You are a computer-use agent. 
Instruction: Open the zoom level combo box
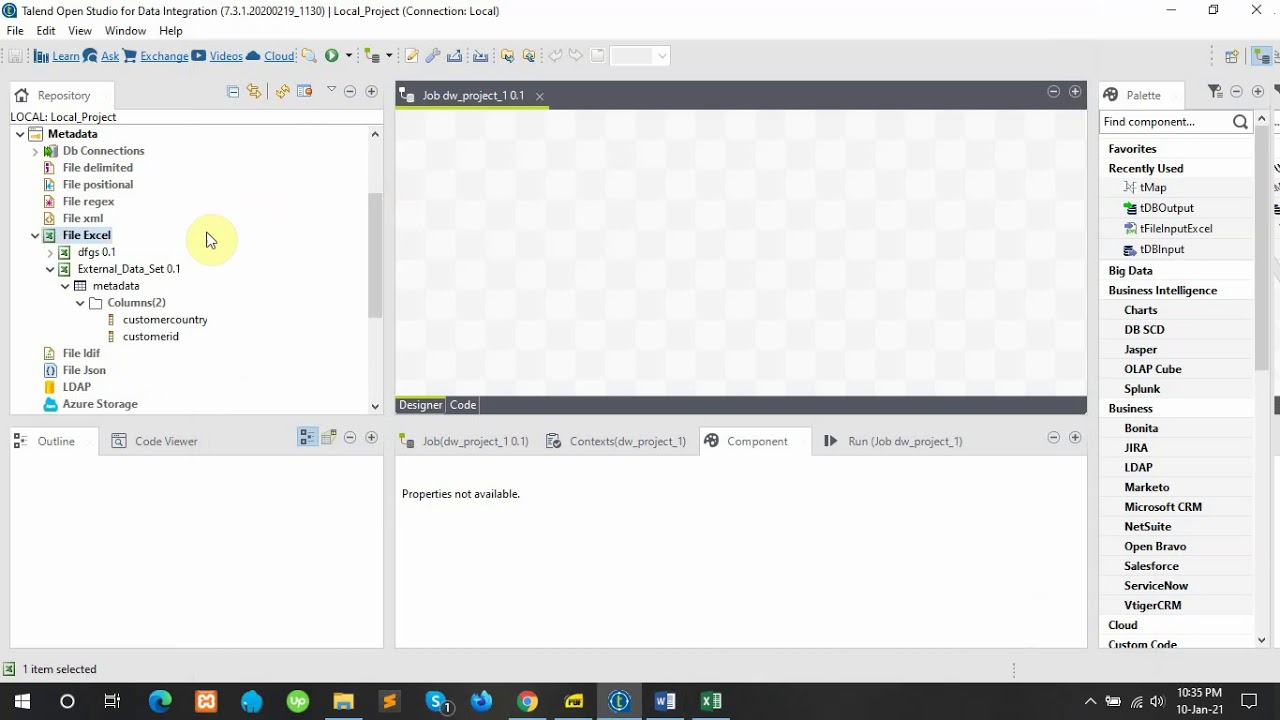tap(640, 56)
